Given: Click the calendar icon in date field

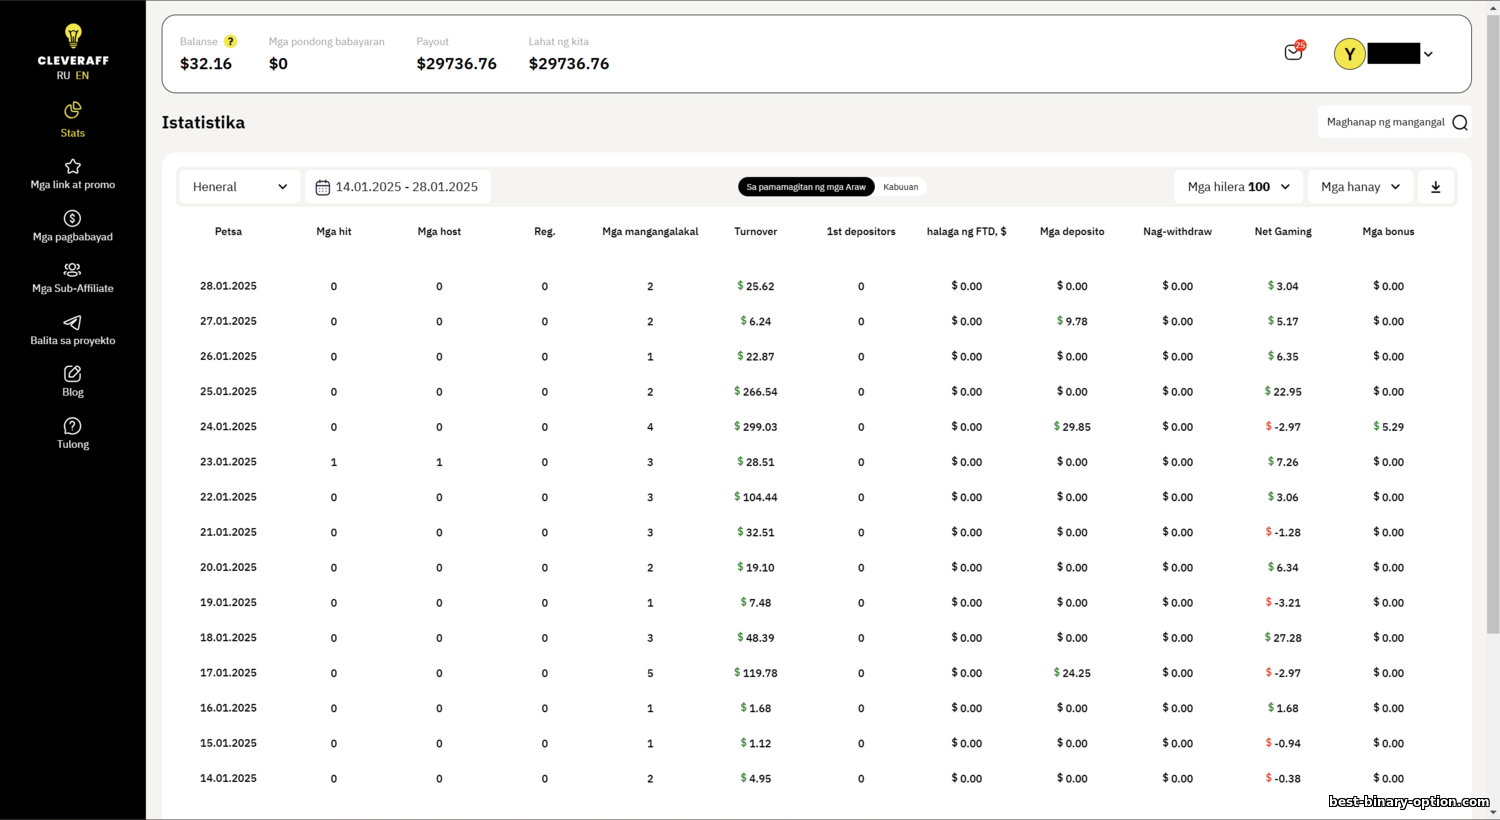Looking at the screenshot, I should (322, 187).
